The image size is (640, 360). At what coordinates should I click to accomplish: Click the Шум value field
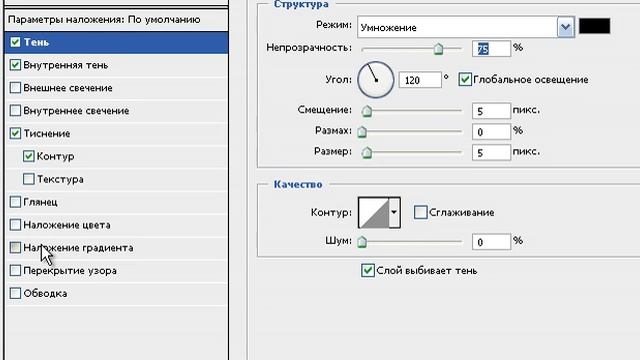pos(491,242)
